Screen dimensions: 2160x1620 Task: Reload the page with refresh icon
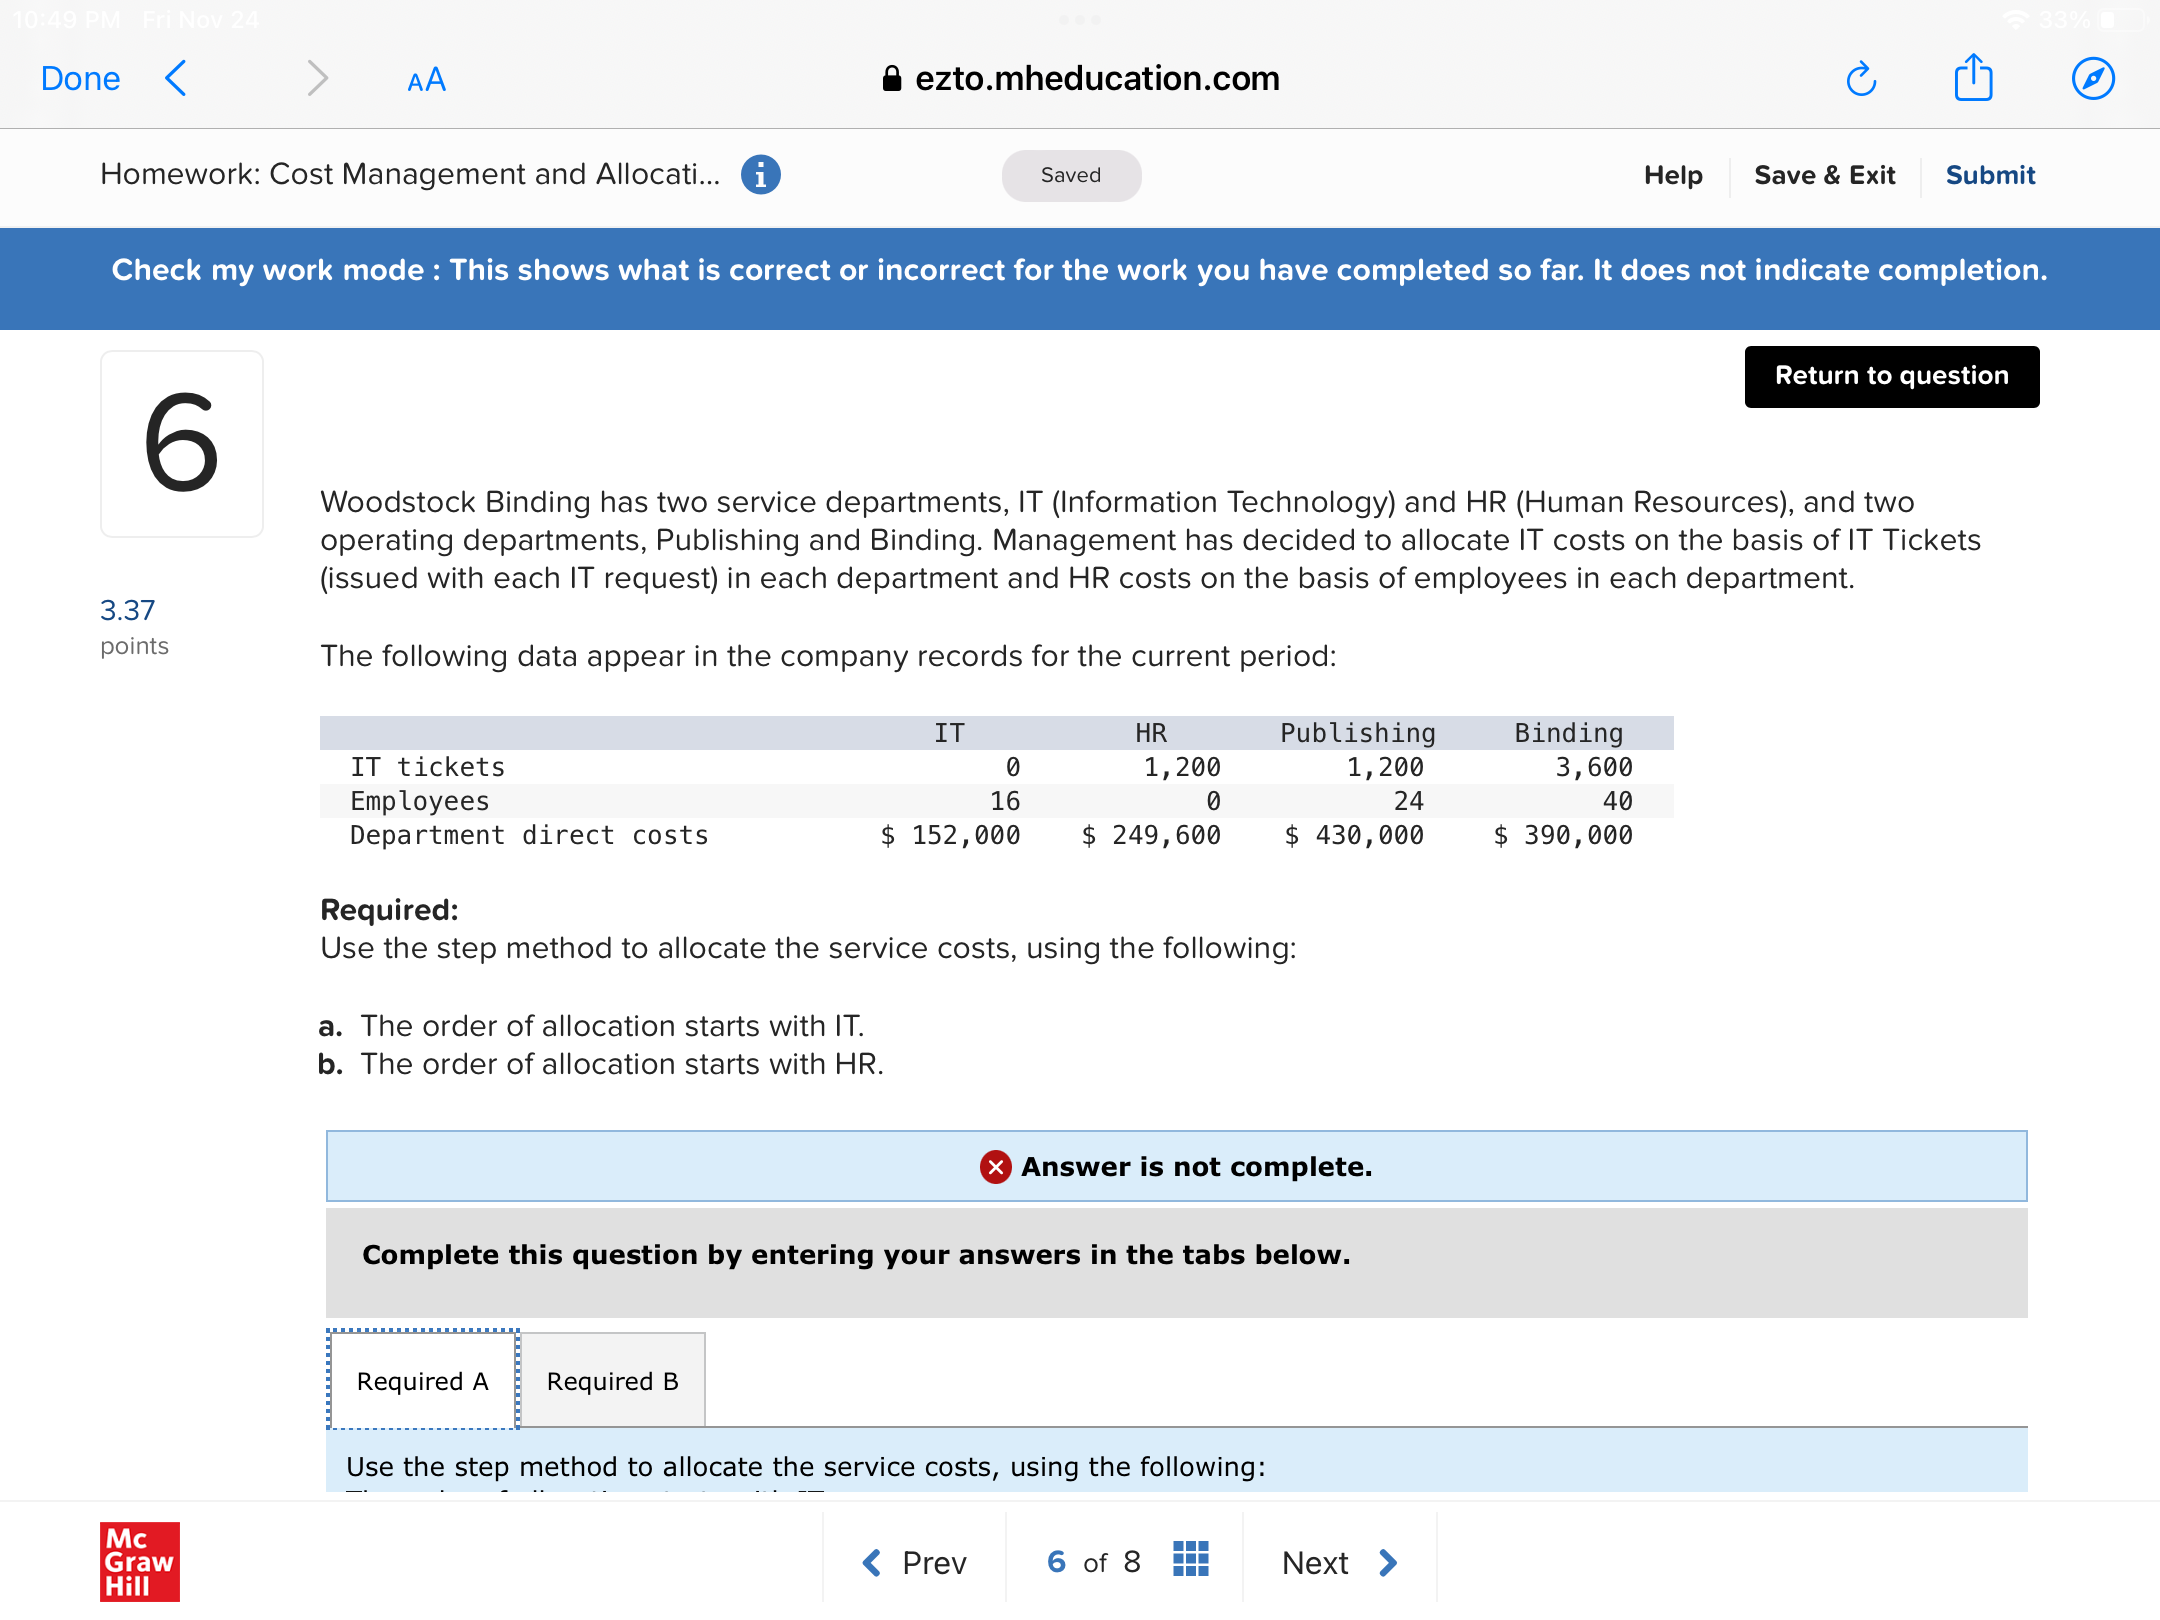(x=1860, y=79)
